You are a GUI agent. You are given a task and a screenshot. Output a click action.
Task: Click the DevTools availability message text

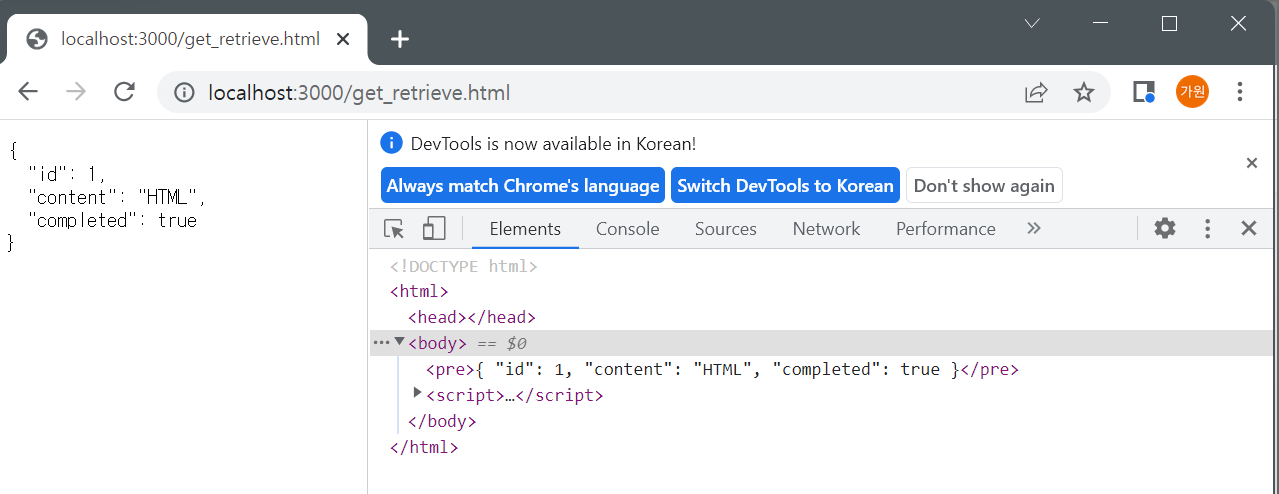553,143
